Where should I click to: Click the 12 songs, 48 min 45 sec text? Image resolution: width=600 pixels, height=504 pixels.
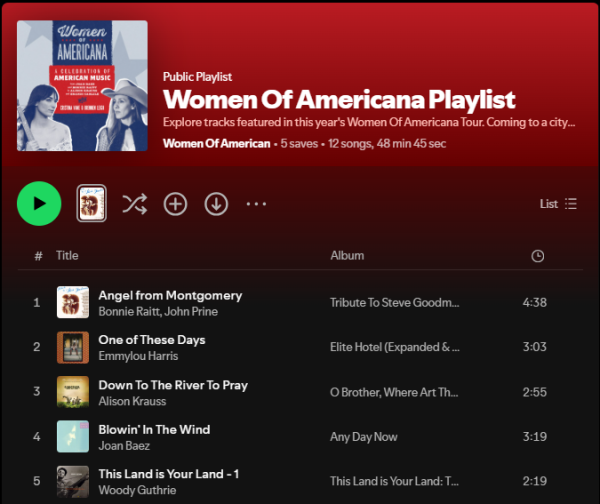(x=387, y=144)
